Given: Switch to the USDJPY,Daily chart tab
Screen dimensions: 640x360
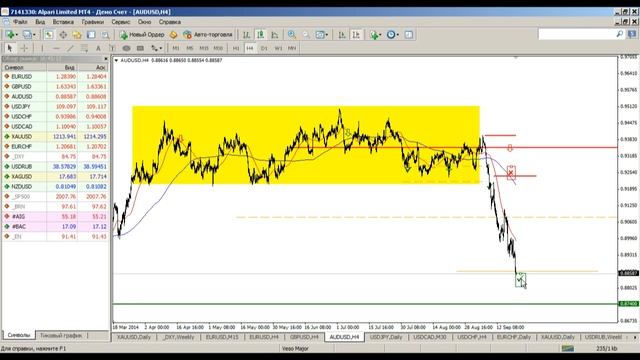Looking at the screenshot, I should (x=386, y=337).
